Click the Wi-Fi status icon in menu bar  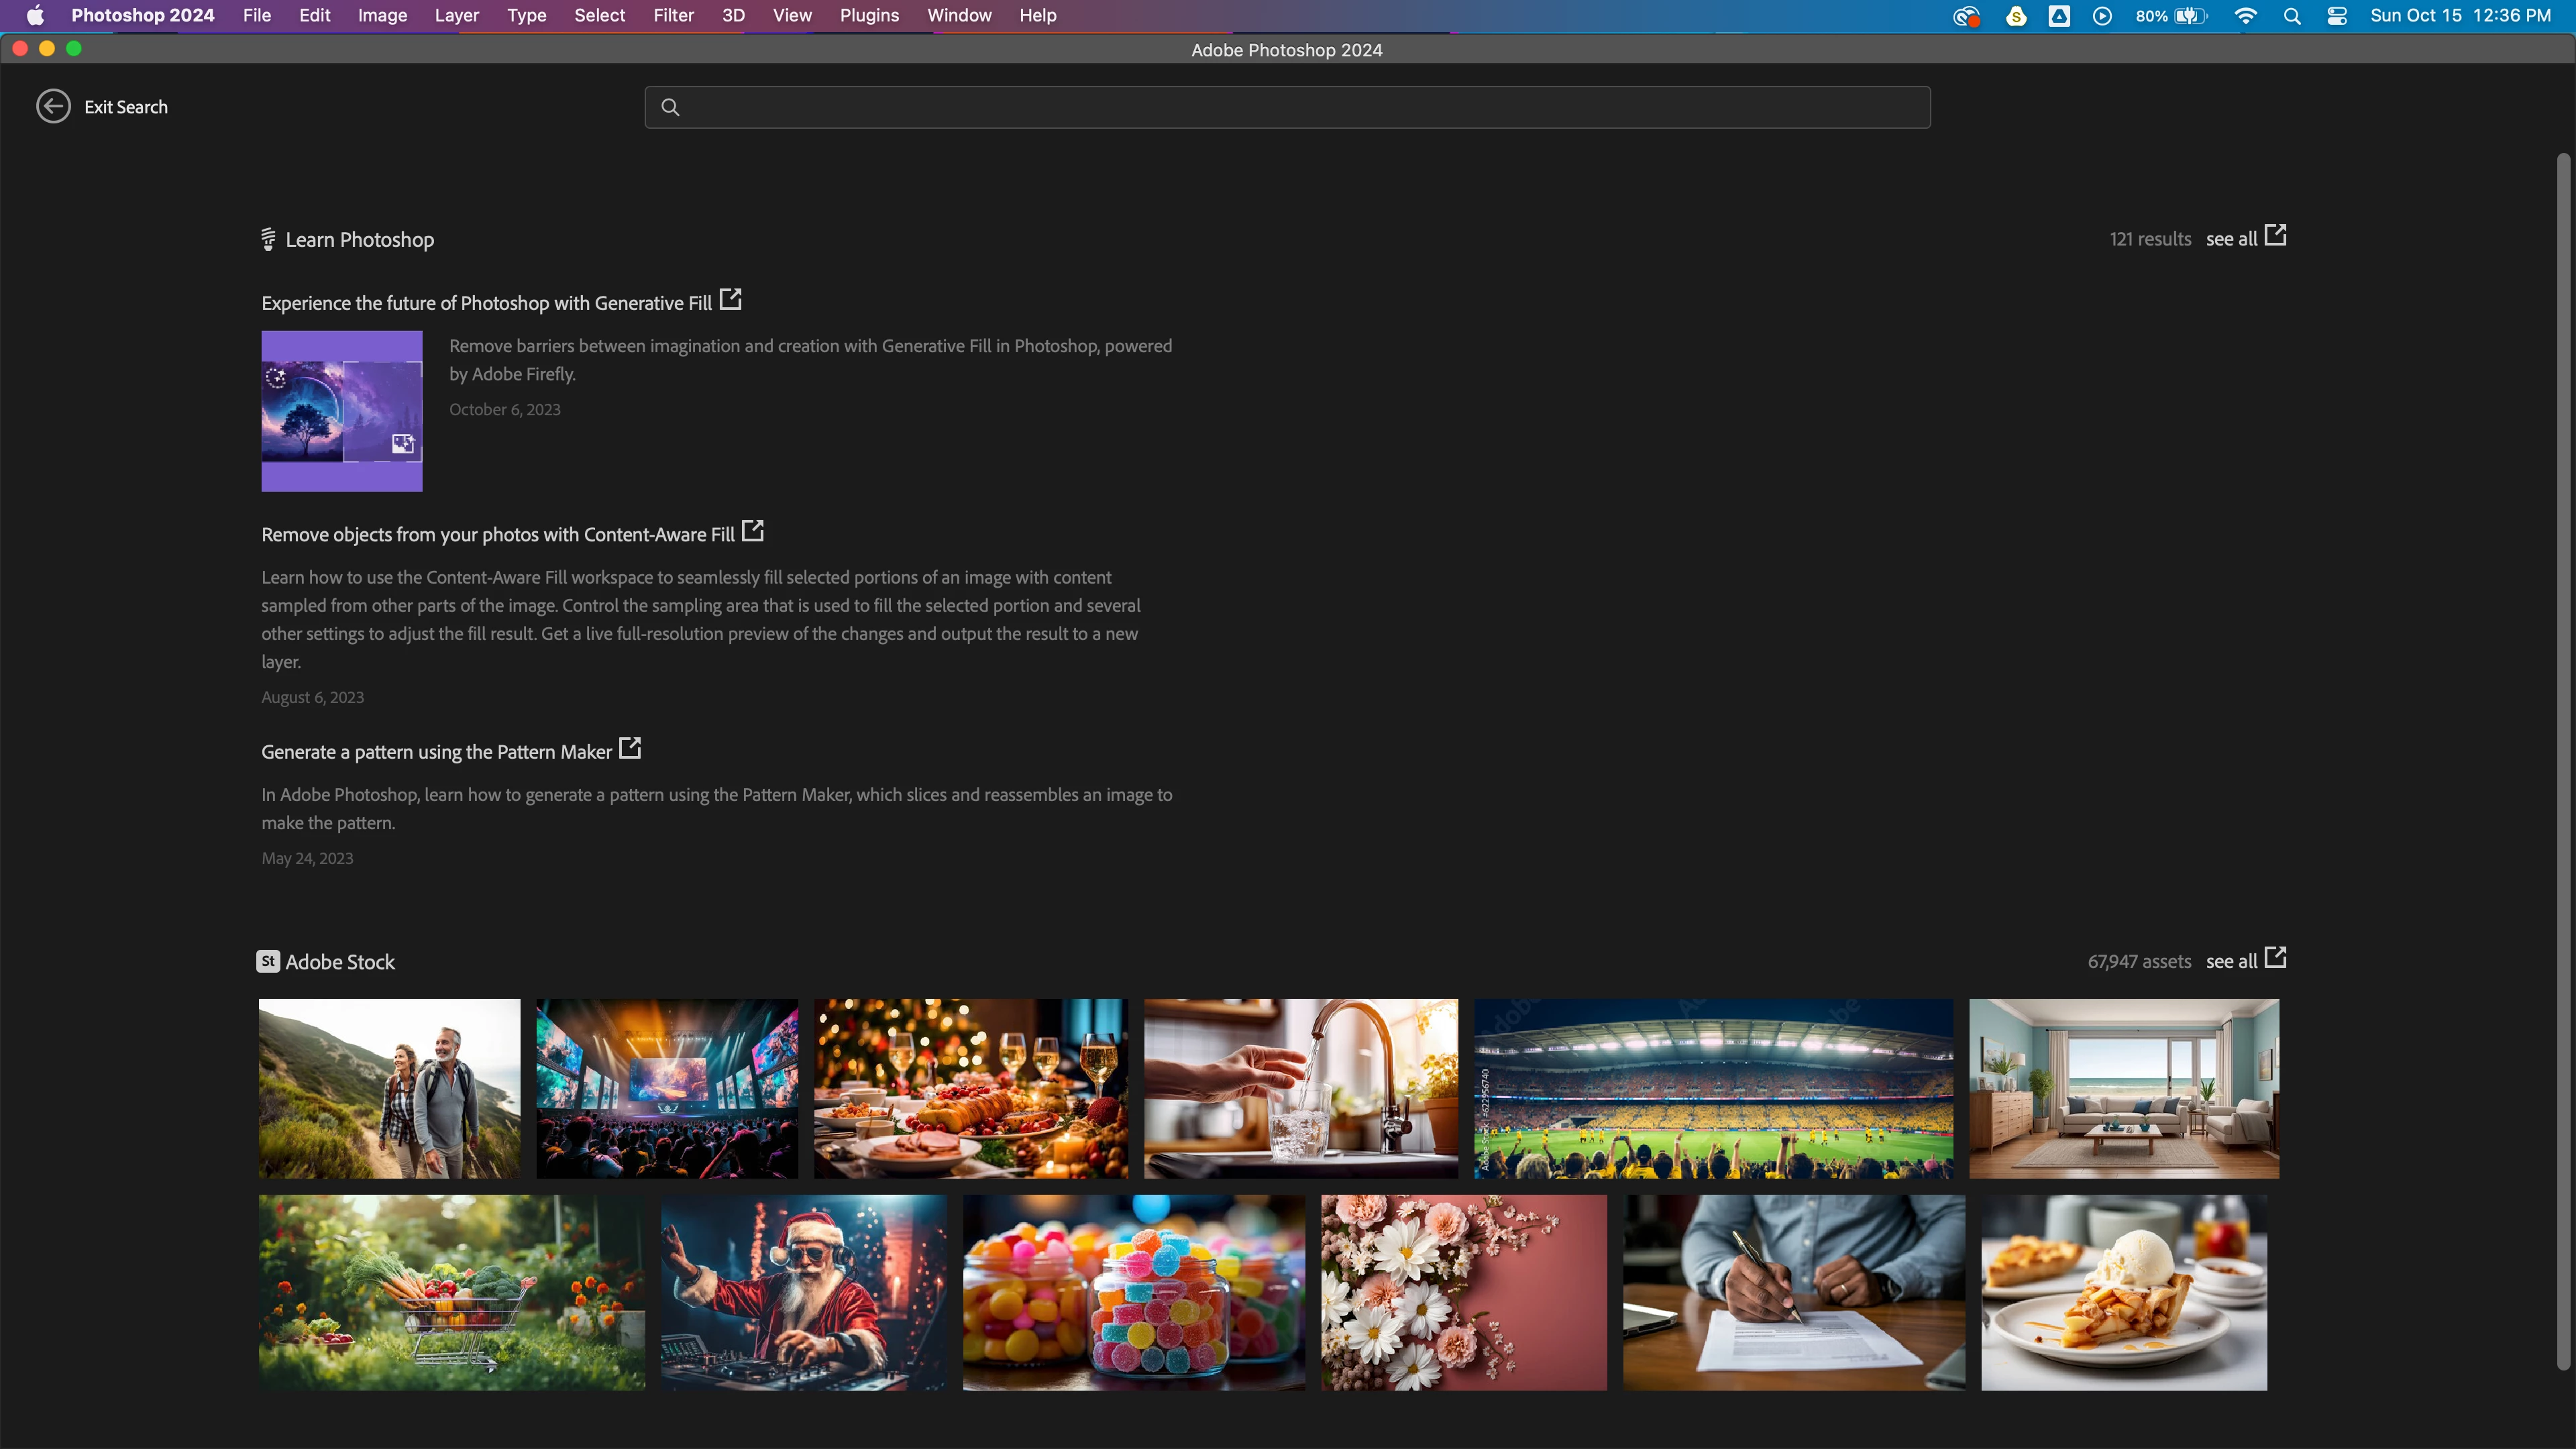point(2245,15)
